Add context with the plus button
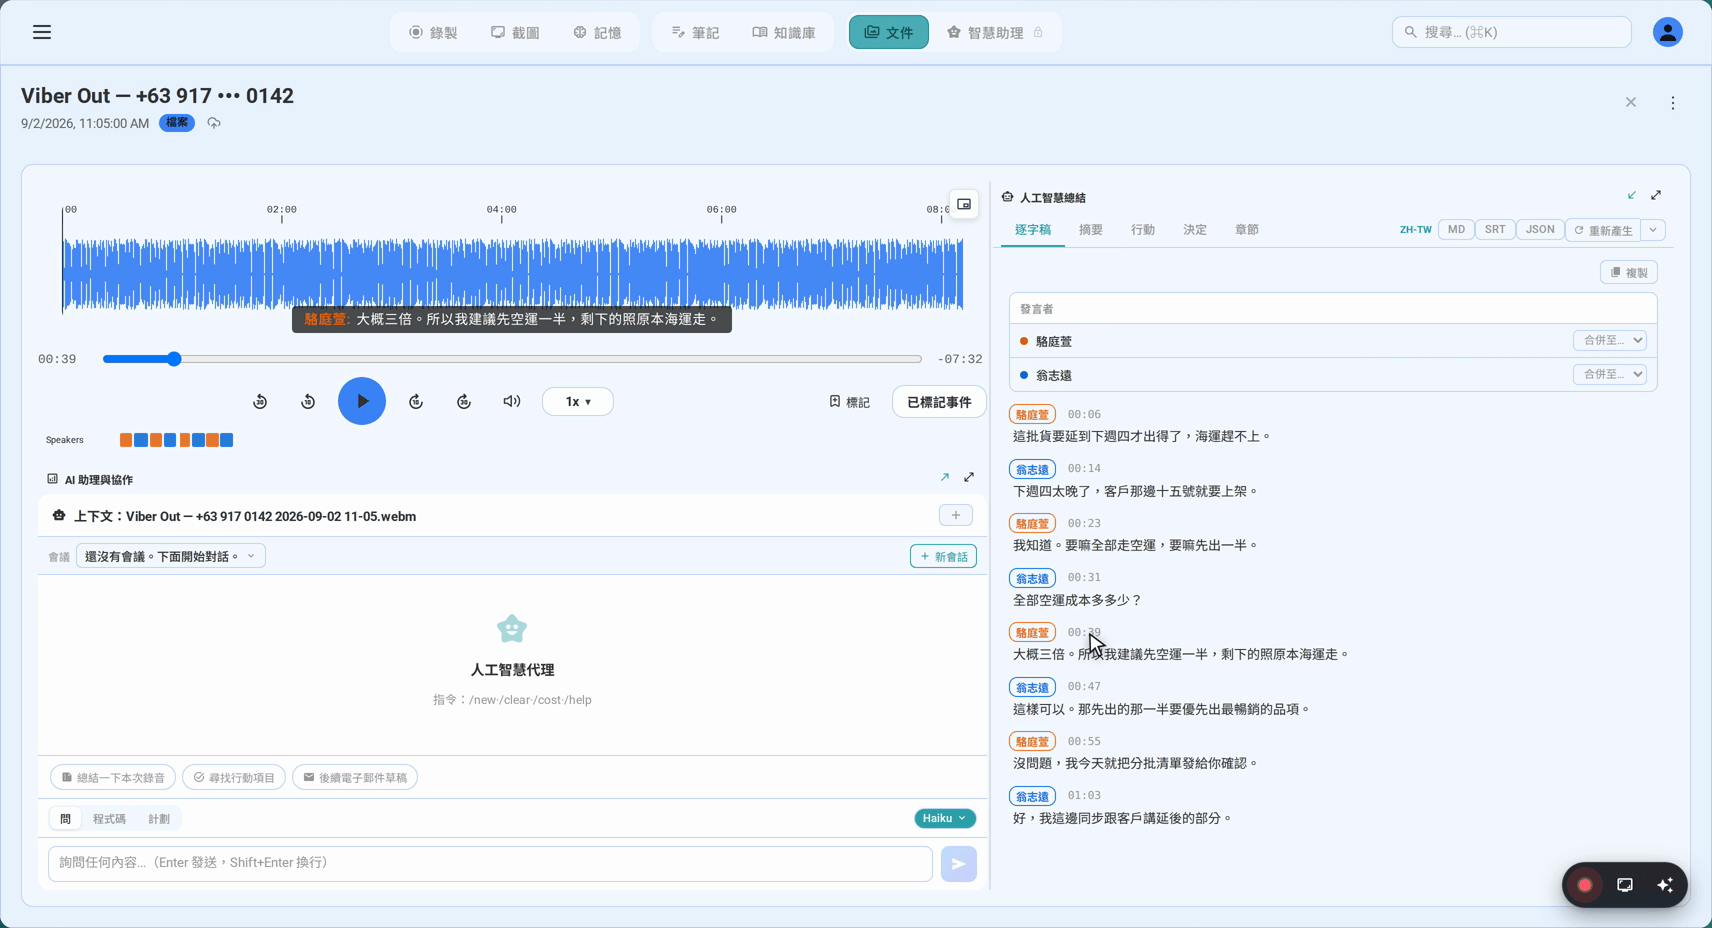This screenshot has height=928, width=1712. point(956,515)
